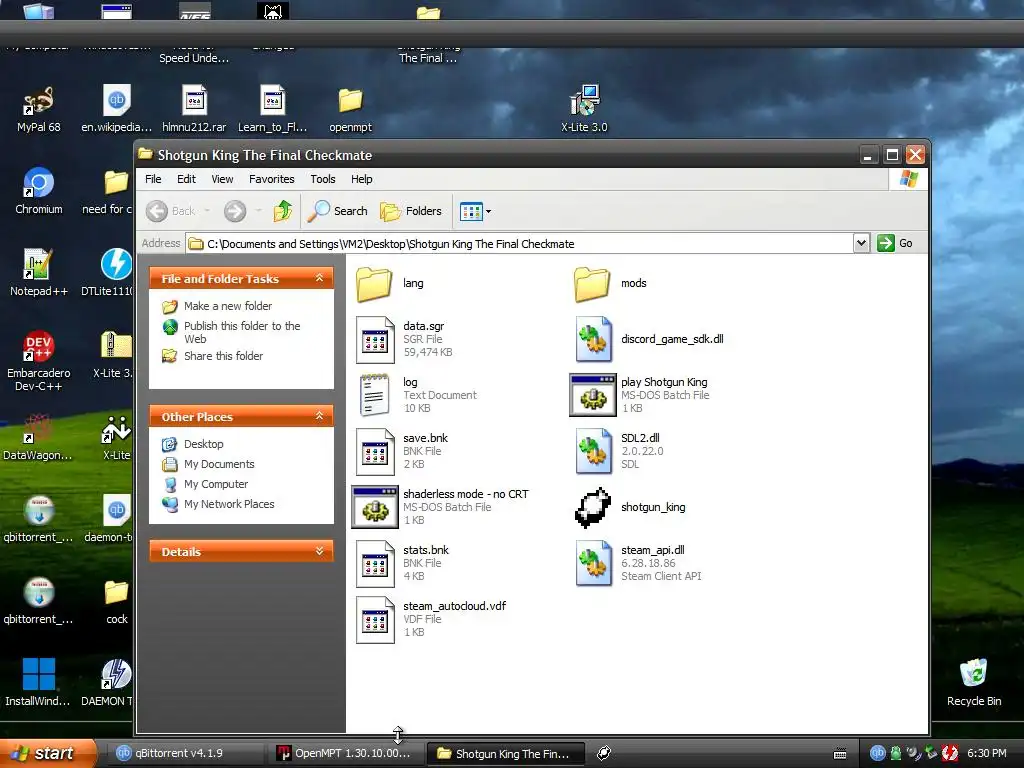Open the File menu

(x=153, y=179)
